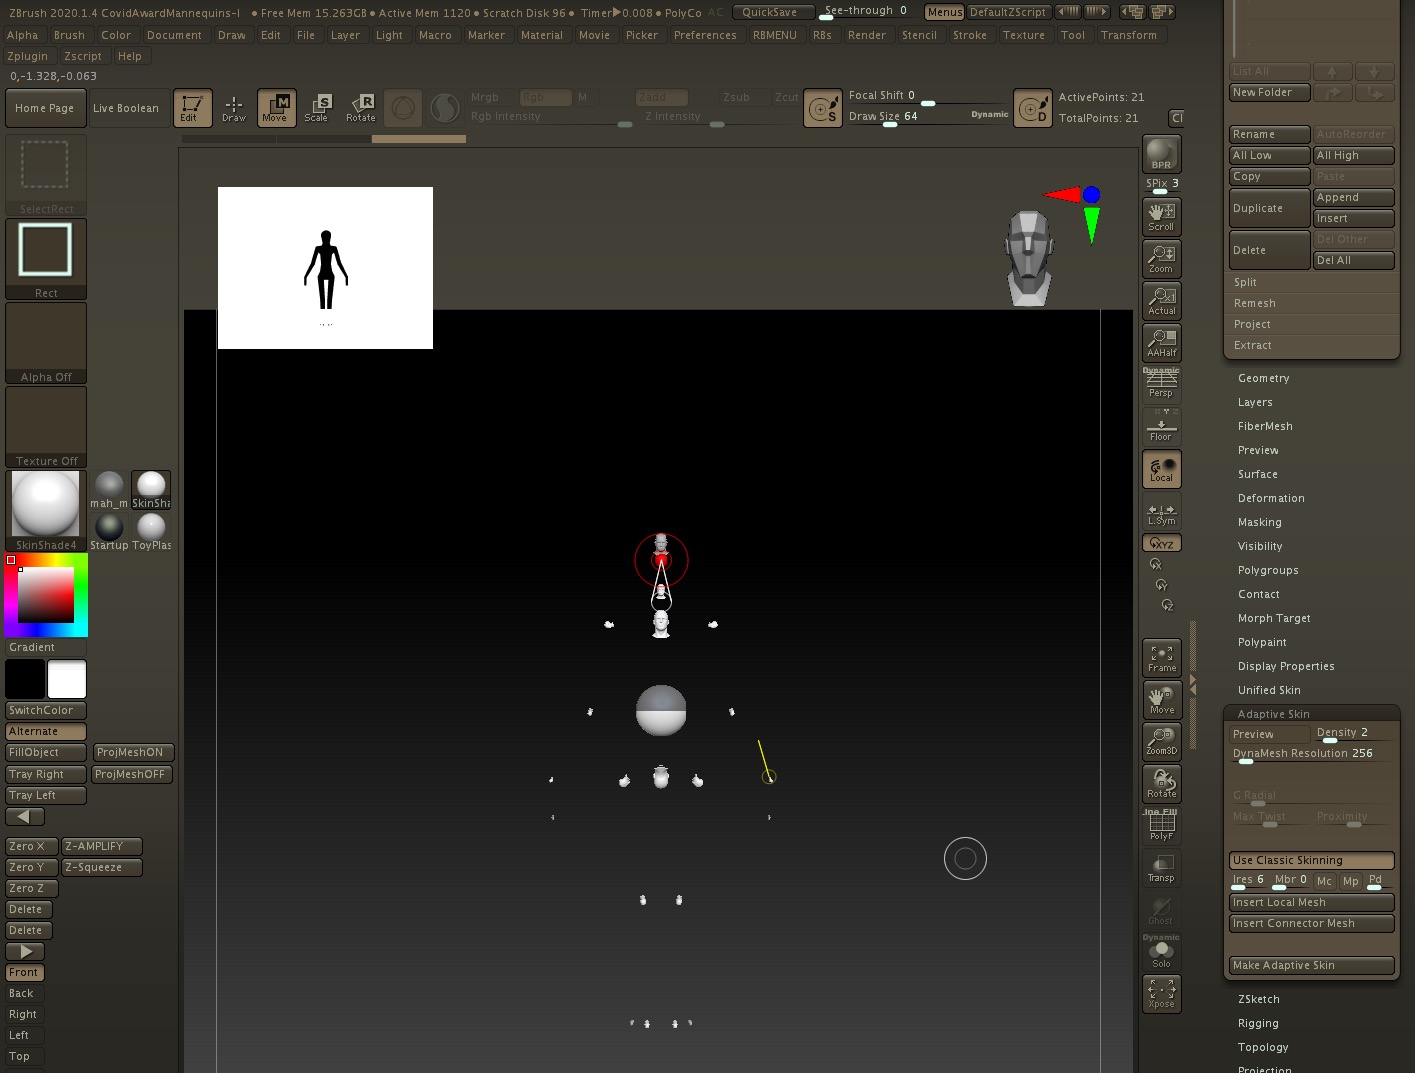This screenshot has width=1415, height=1073.
Task: Collapse the Adaptive Skin subpalette
Action: pyautogui.click(x=1273, y=714)
